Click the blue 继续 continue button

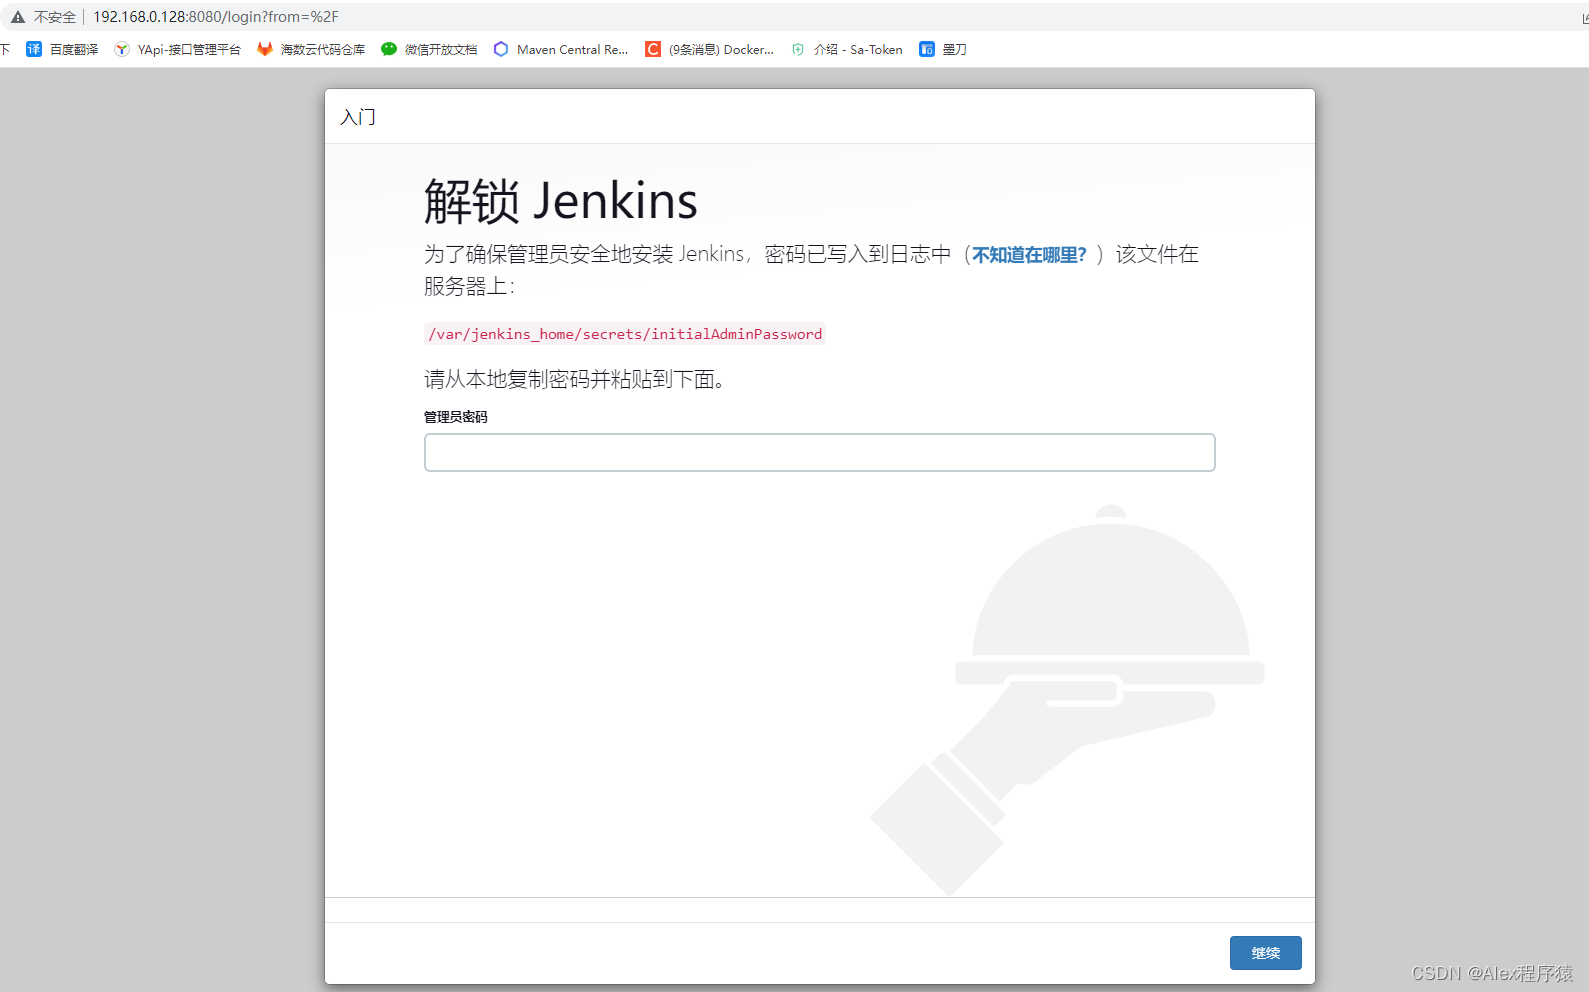pos(1265,953)
